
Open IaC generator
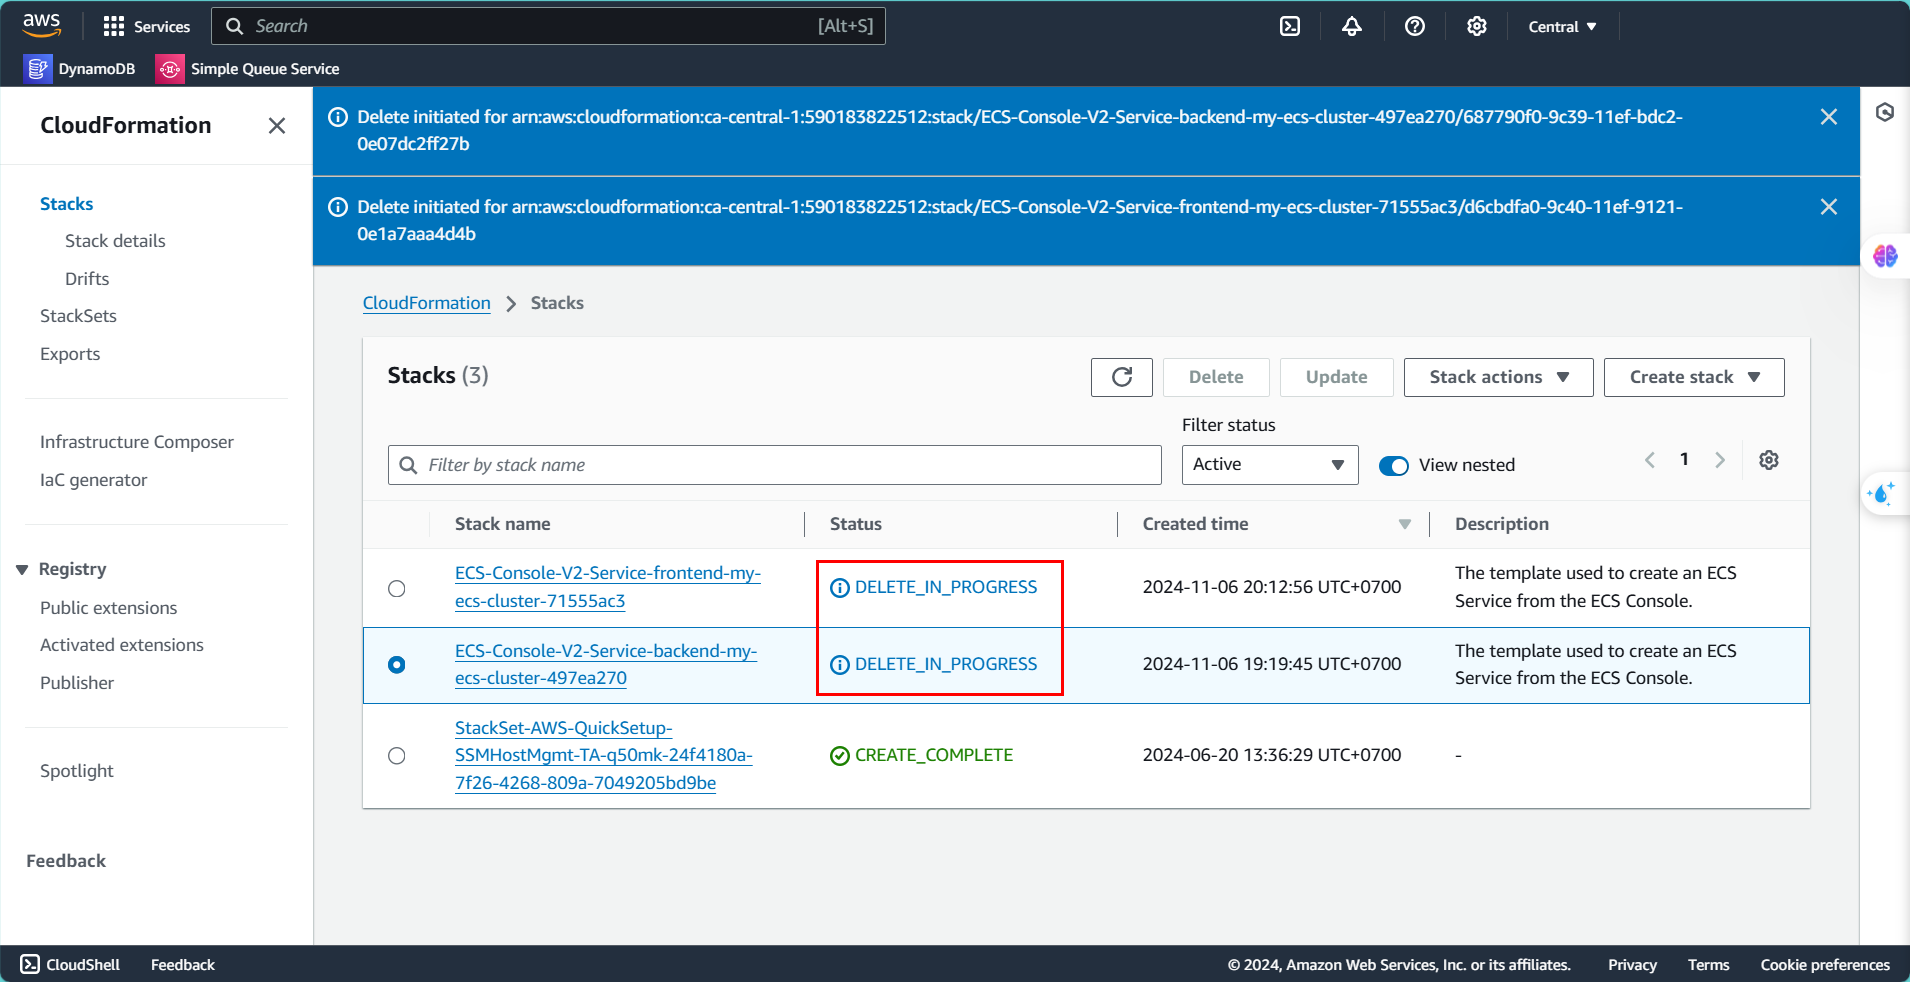pos(93,480)
